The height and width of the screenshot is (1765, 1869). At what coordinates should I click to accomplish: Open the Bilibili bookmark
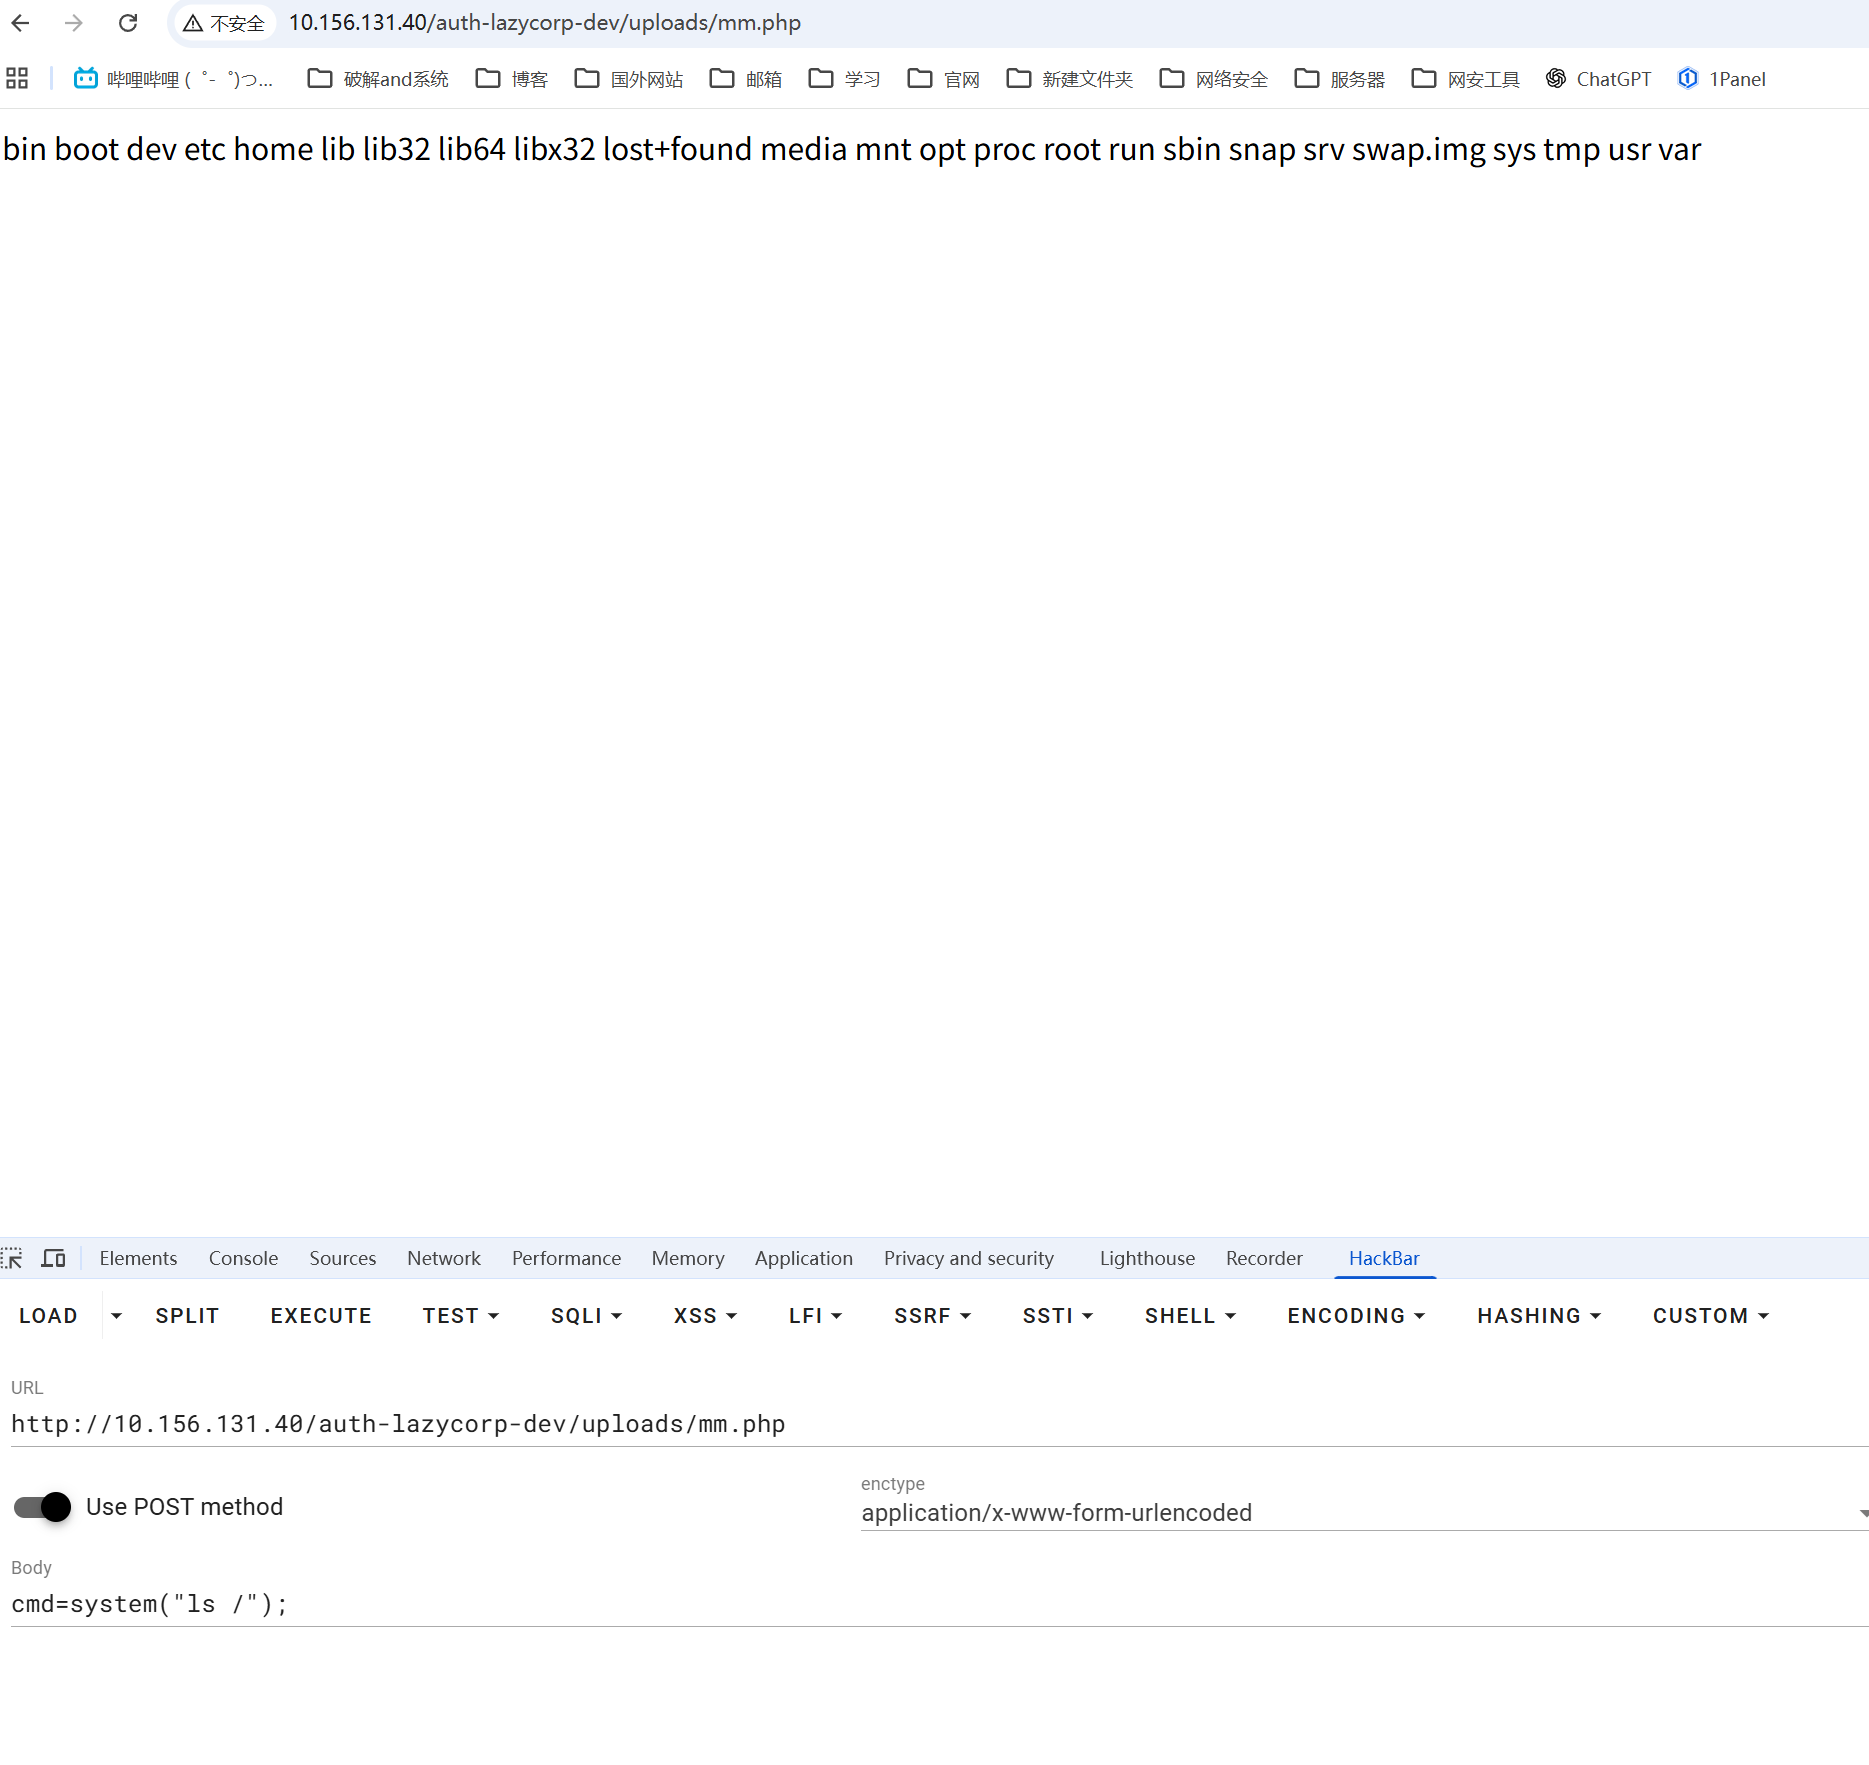(x=172, y=79)
